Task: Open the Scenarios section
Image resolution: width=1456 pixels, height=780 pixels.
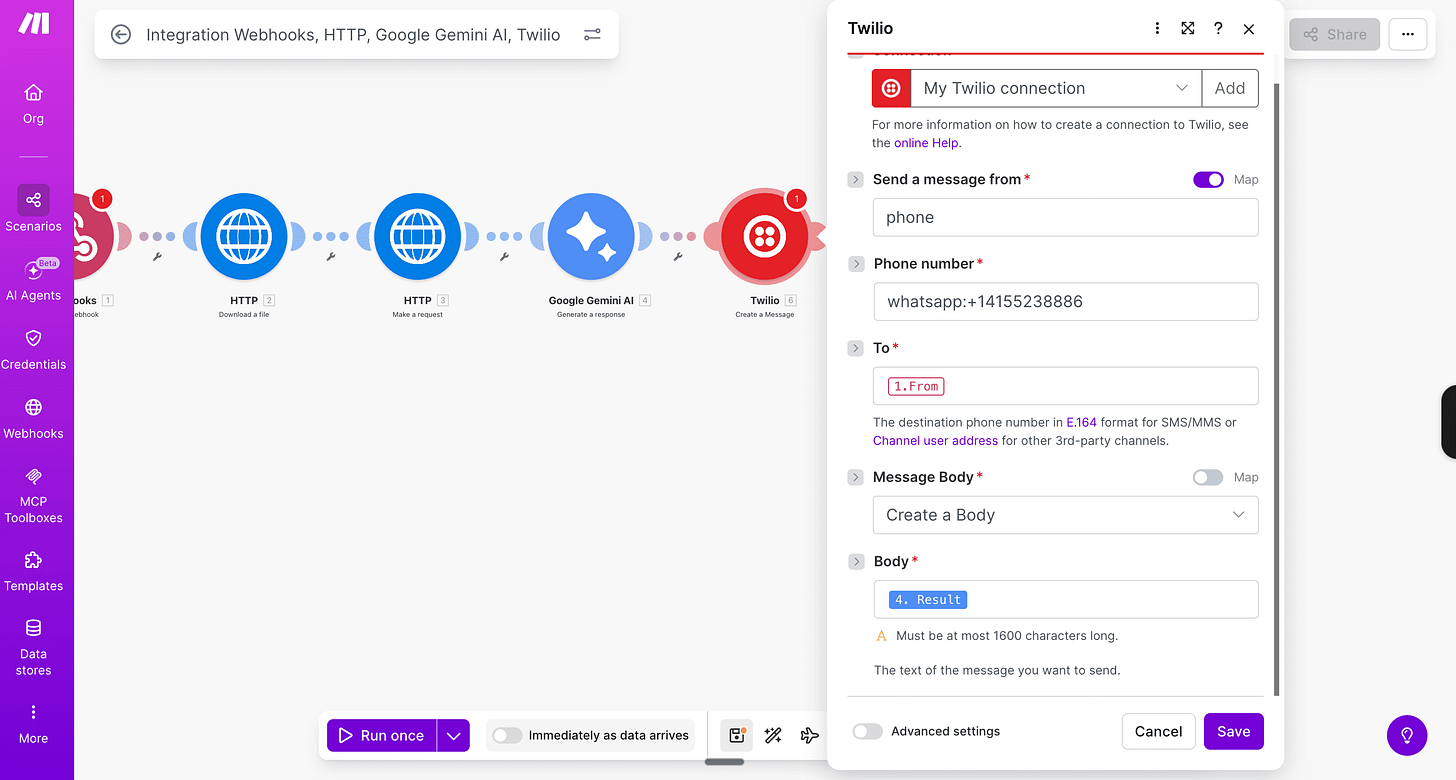Action: point(33,209)
